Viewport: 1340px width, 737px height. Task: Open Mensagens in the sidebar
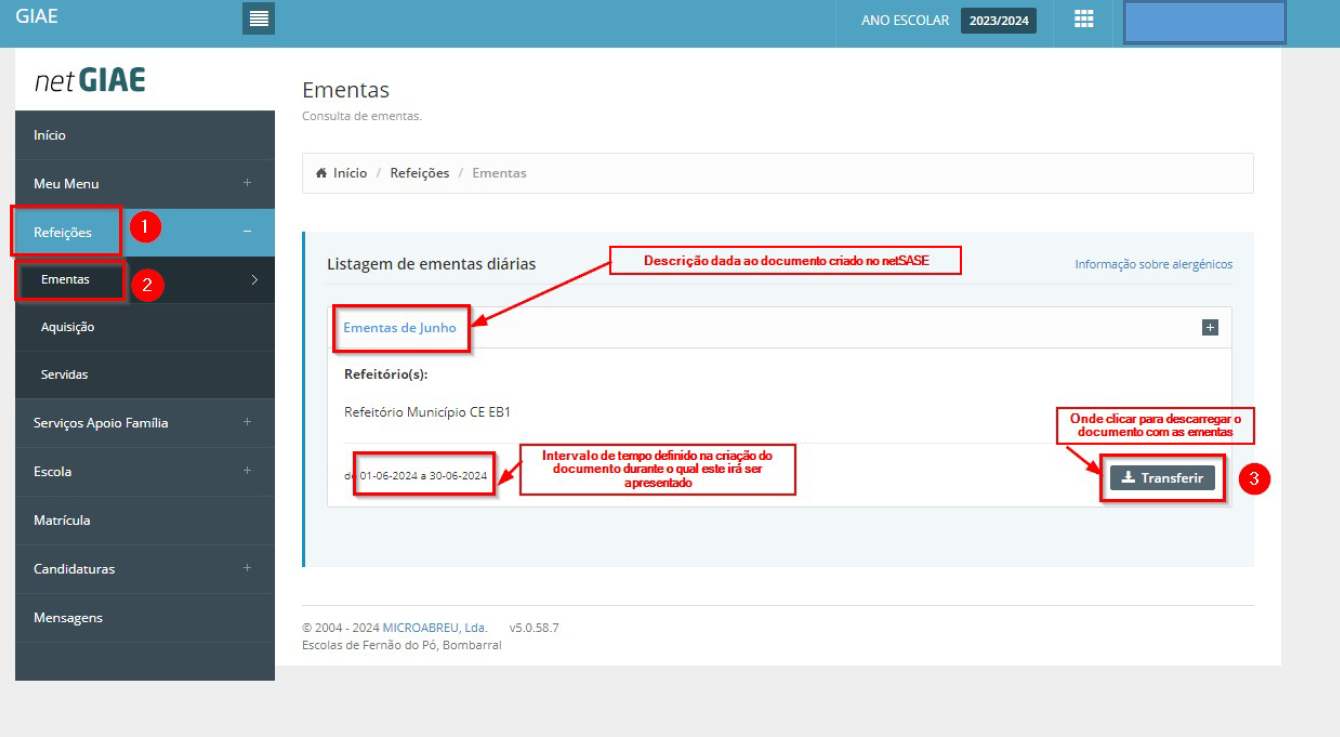click(x=68, y=617)
